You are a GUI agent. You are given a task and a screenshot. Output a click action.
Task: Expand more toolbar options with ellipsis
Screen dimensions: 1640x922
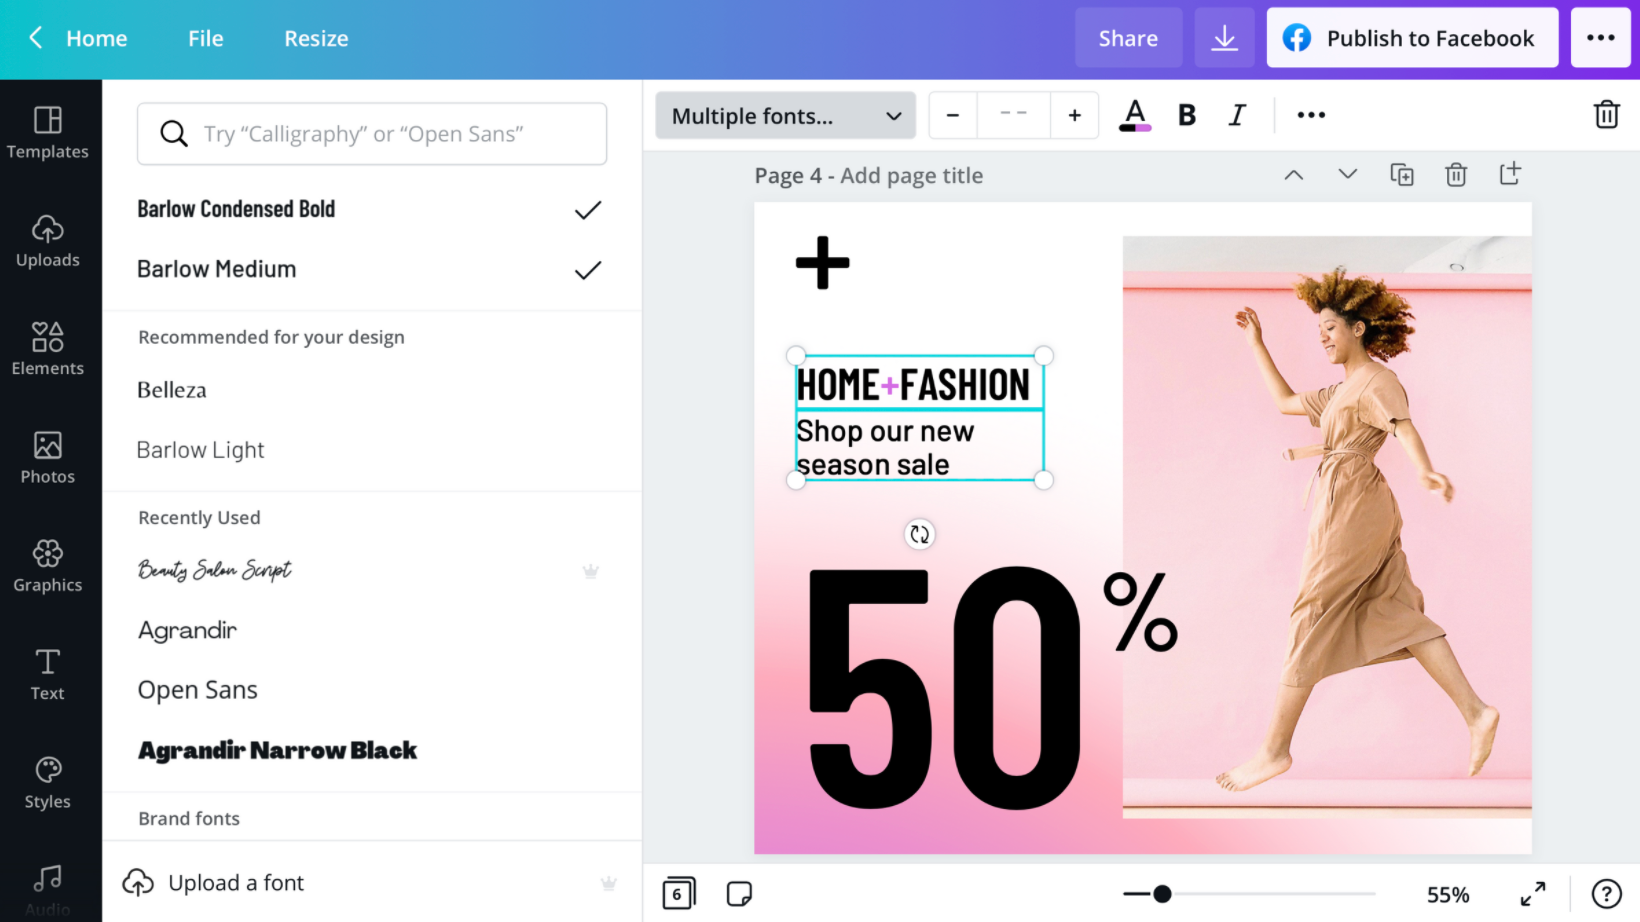(x=1310, y=114)
